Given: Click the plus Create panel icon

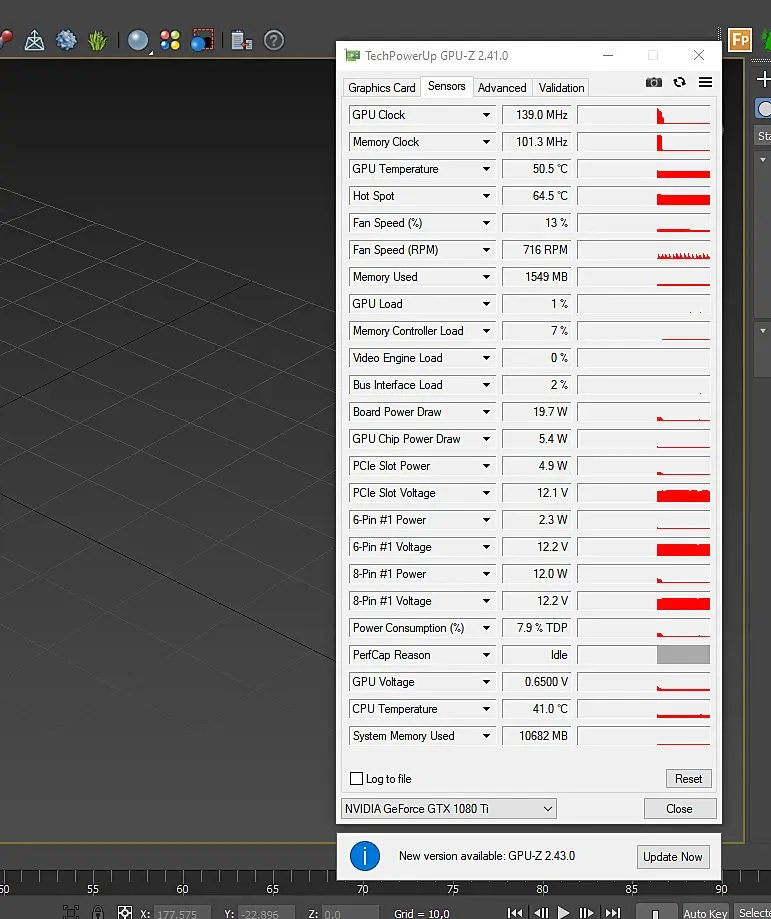Looking at the screenshot, I should [x=763, y=79].
